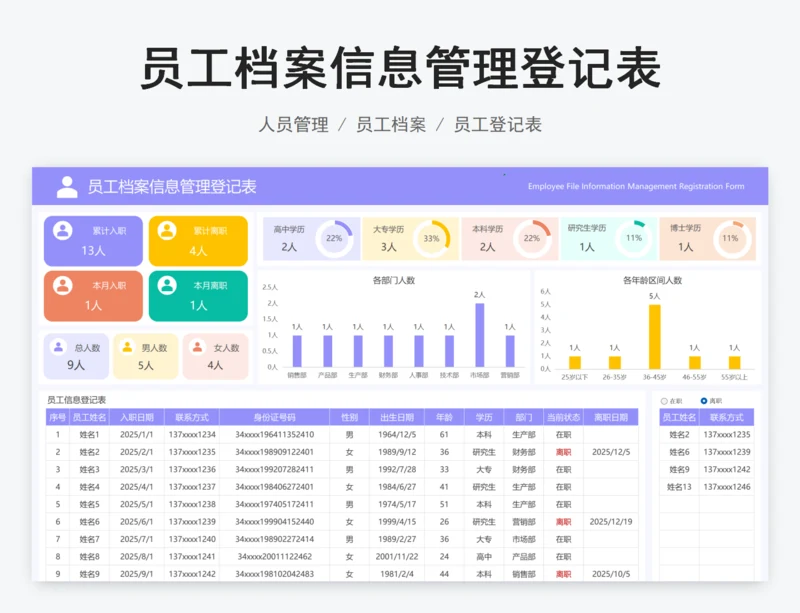
Task: Click the person icon beside 女人数
Action: [x=196, y=347]
